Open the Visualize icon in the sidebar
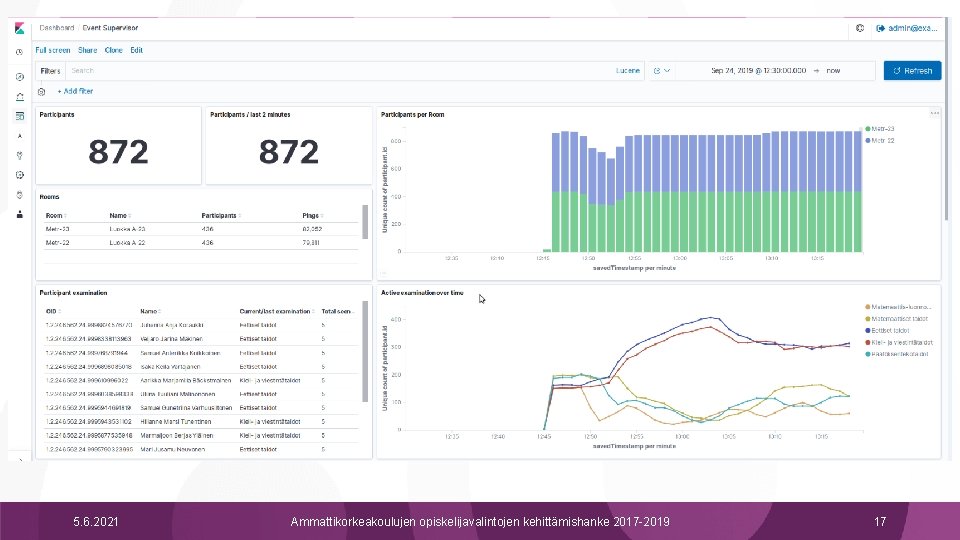960x540 pixels. click(x=20, y=97)
